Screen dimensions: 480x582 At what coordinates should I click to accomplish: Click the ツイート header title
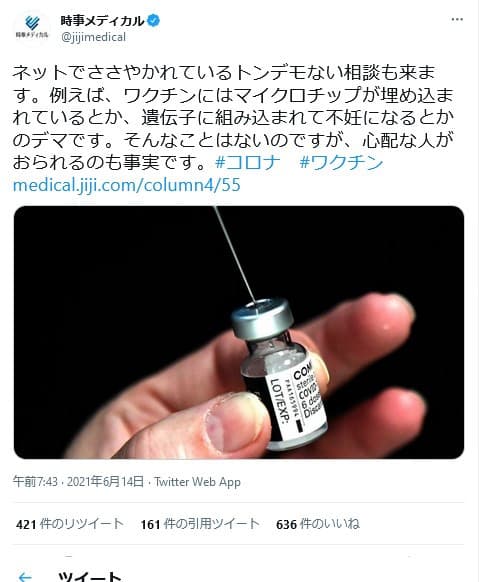pos(89,576)
